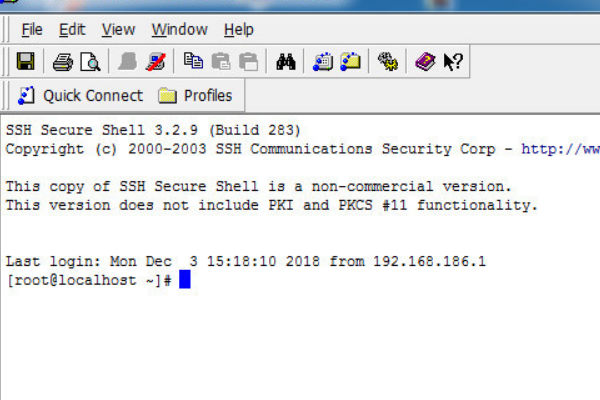Click the Paste icon right of Copy
The image size is (600, 400).
(x=221, y=62)
